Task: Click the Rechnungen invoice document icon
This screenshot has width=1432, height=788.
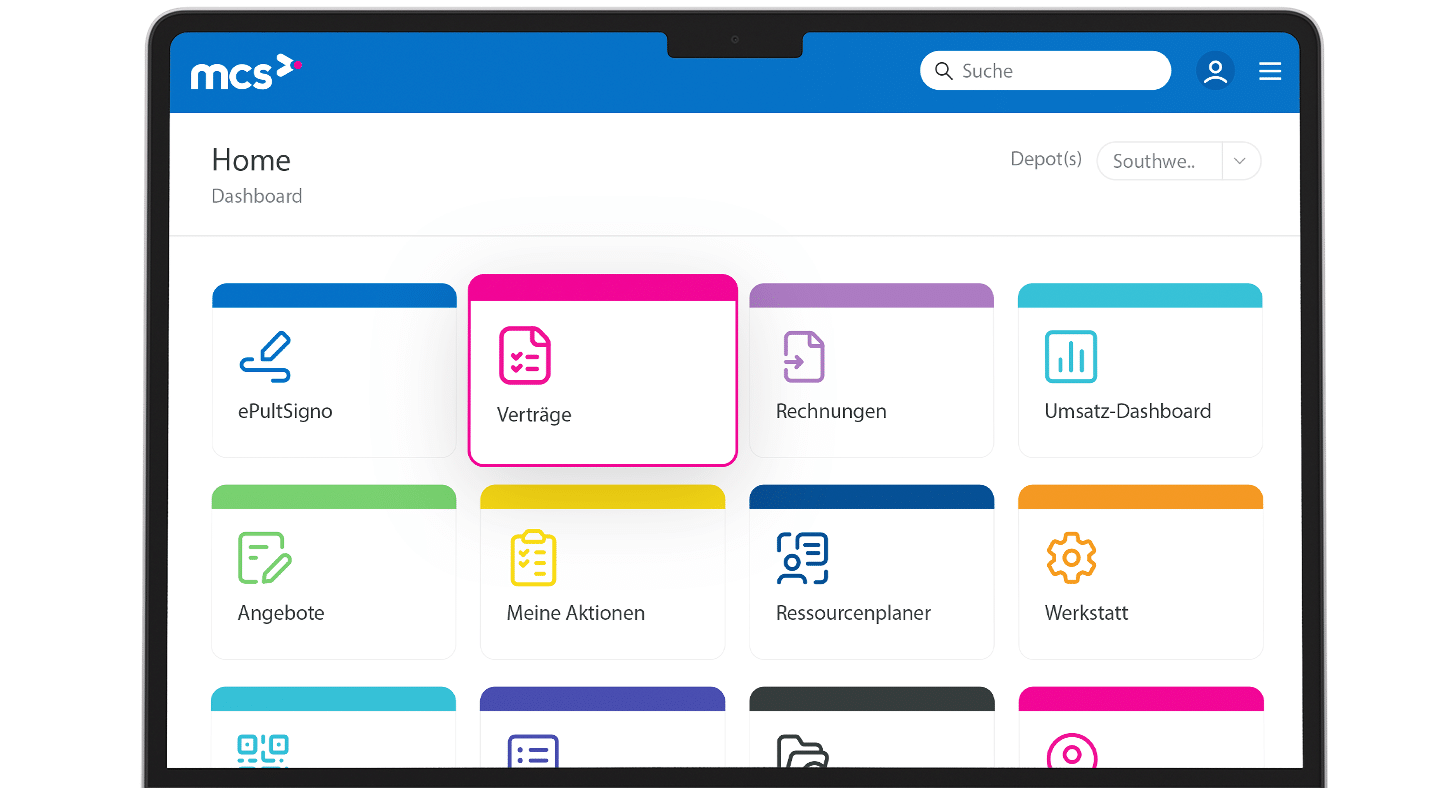Action: pyautogui.click(x=803, y=357)
